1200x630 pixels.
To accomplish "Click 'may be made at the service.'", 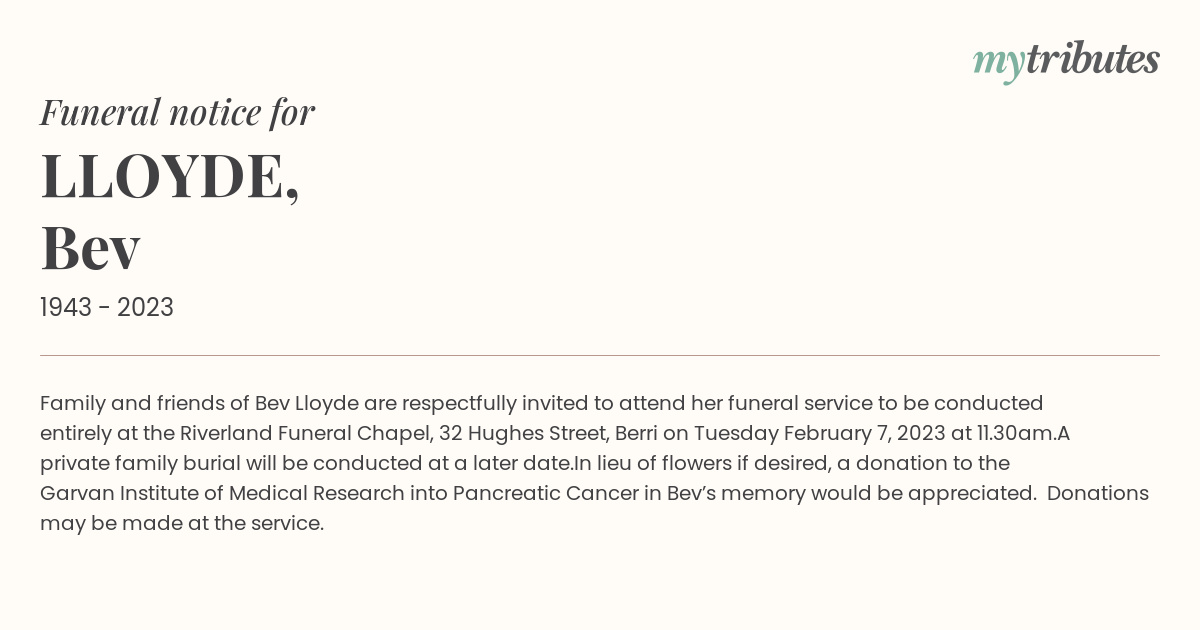I will coord(182,524).
